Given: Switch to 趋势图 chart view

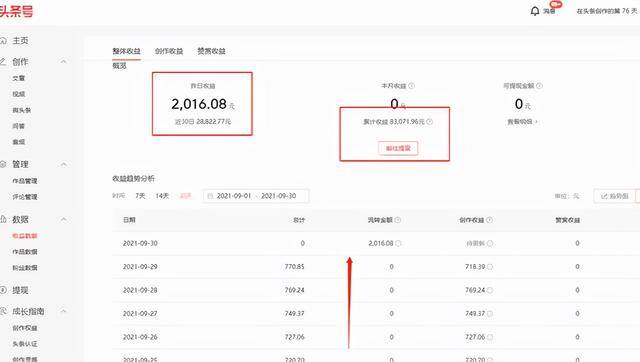Looking at the screenshot, I should [614, 196].
